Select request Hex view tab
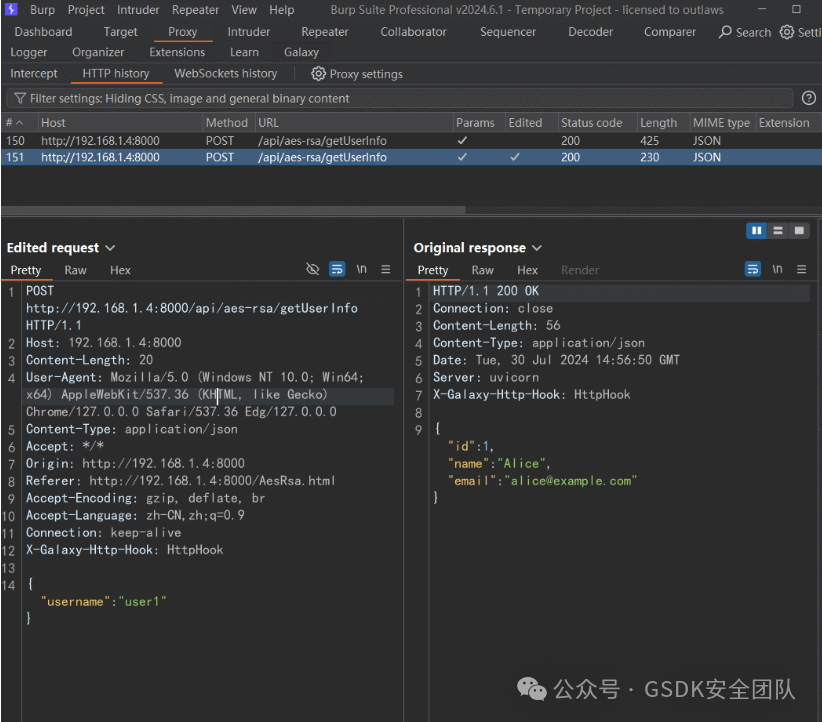This screenshot has width=822, height=722. [120, 270]
